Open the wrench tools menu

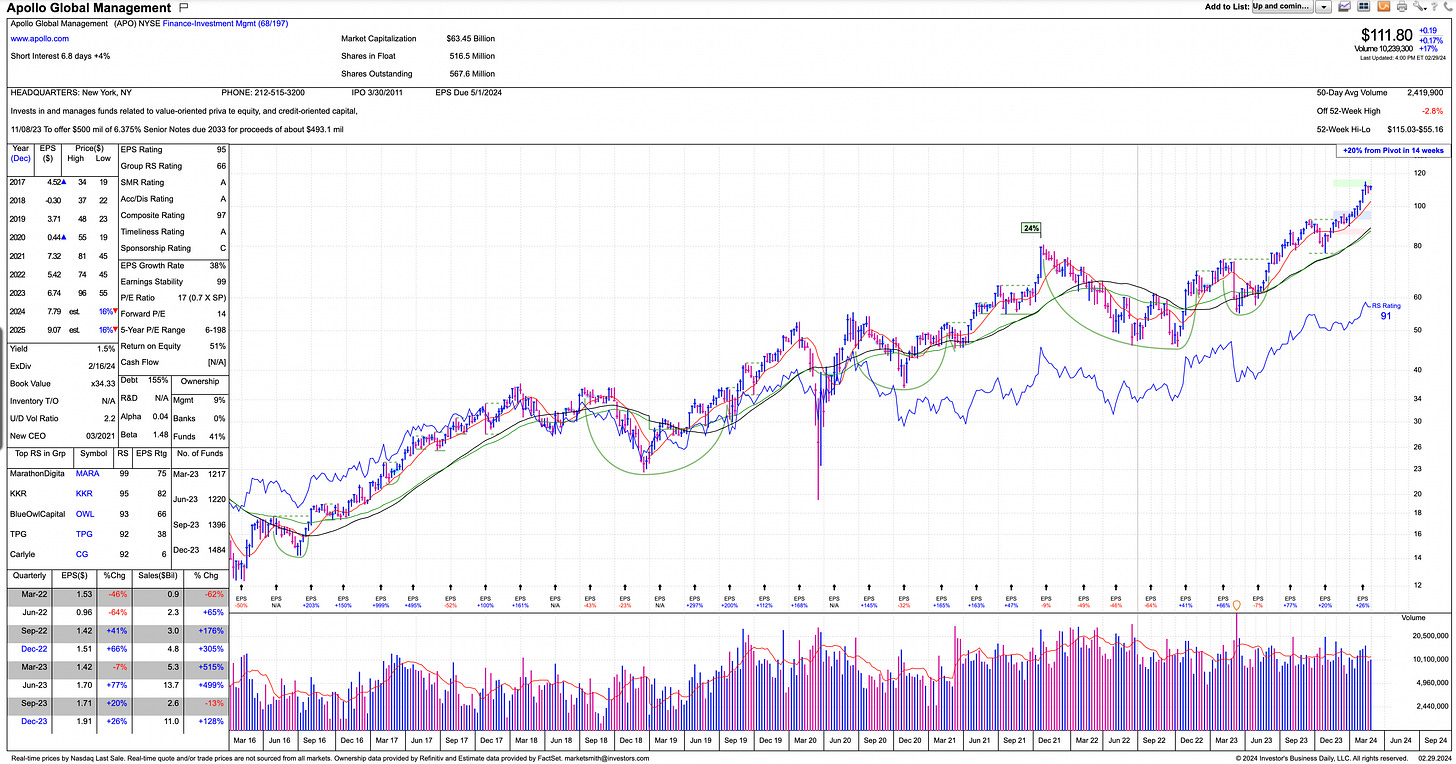[x=1421, y=6]
